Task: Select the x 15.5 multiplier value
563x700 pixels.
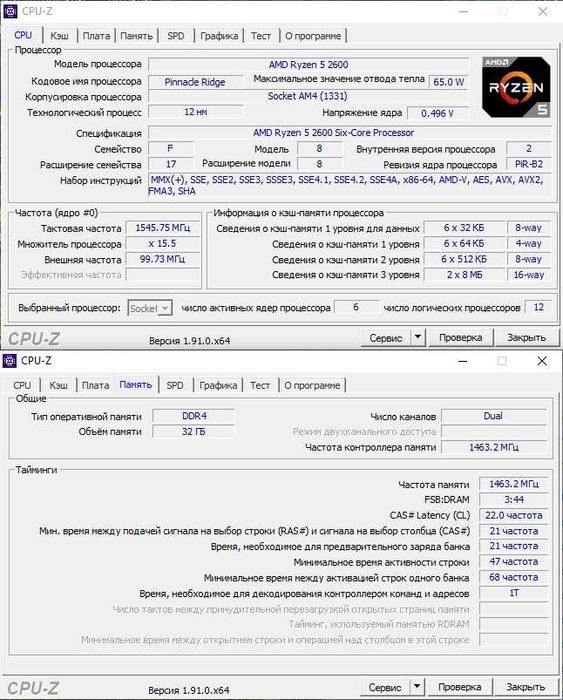Action: (x=163, y=243)
